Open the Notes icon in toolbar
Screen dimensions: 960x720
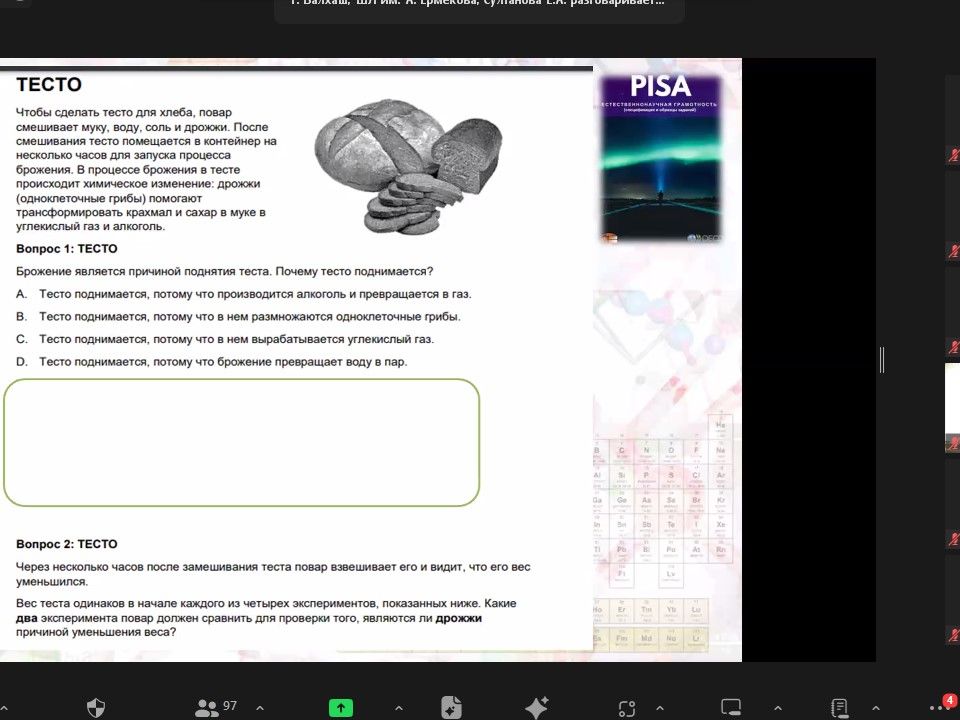tap(840, 708)
